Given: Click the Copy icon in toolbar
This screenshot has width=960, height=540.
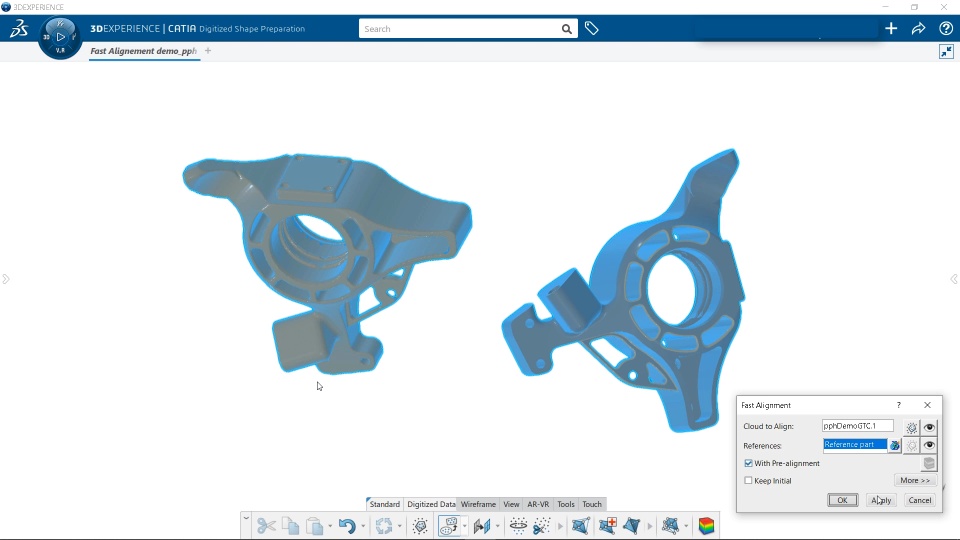Looking at the screenshot, I should (291, 525).
